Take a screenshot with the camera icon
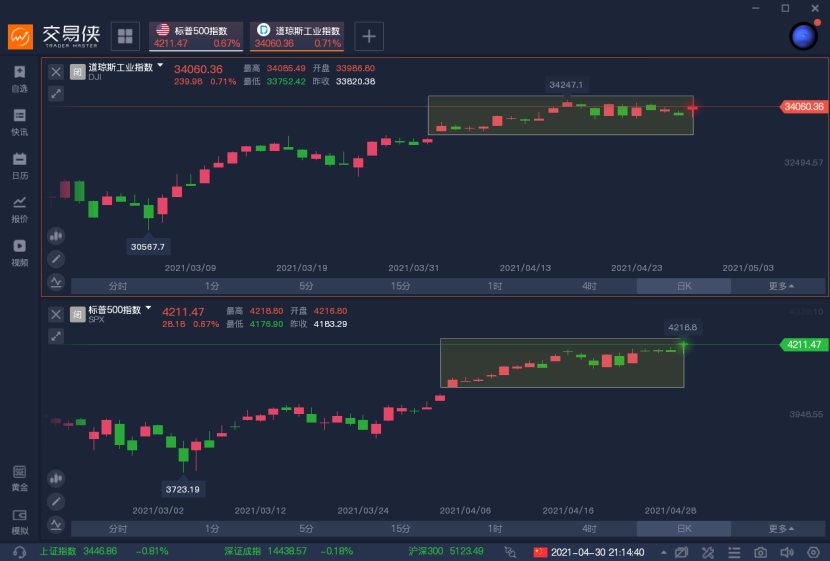The height and width of the screenshot is (561, 830). [761, 552]
